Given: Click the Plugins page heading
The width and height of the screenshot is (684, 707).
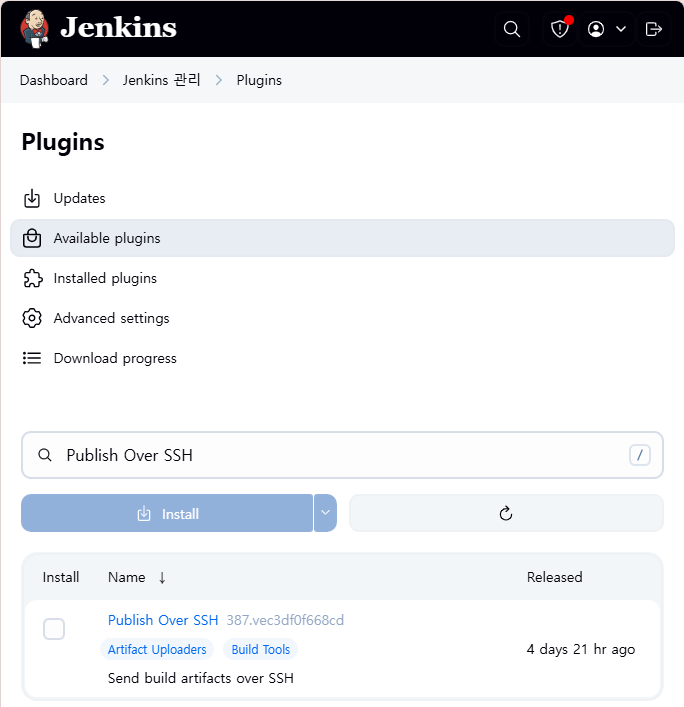Looking at the screenshot, I should click(63, 142).
